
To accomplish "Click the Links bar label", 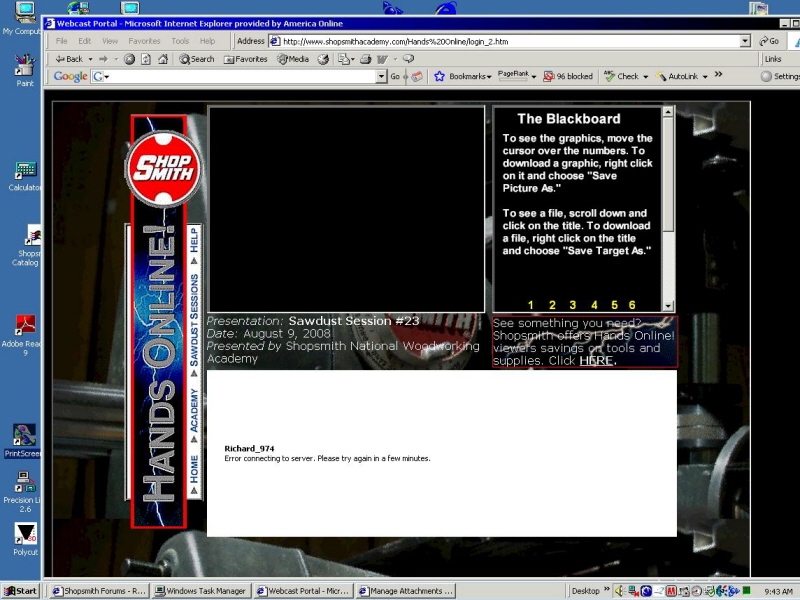I will click(773, 59).
